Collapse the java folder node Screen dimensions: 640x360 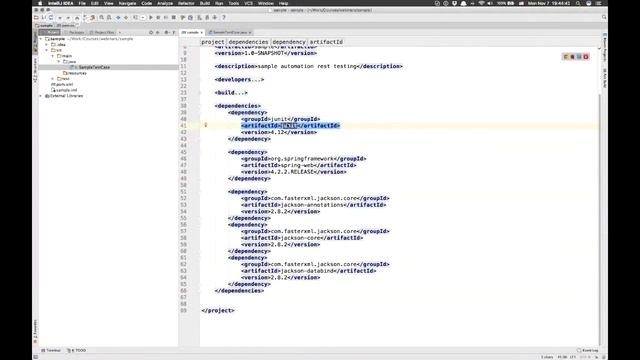(x=59, y=62)
